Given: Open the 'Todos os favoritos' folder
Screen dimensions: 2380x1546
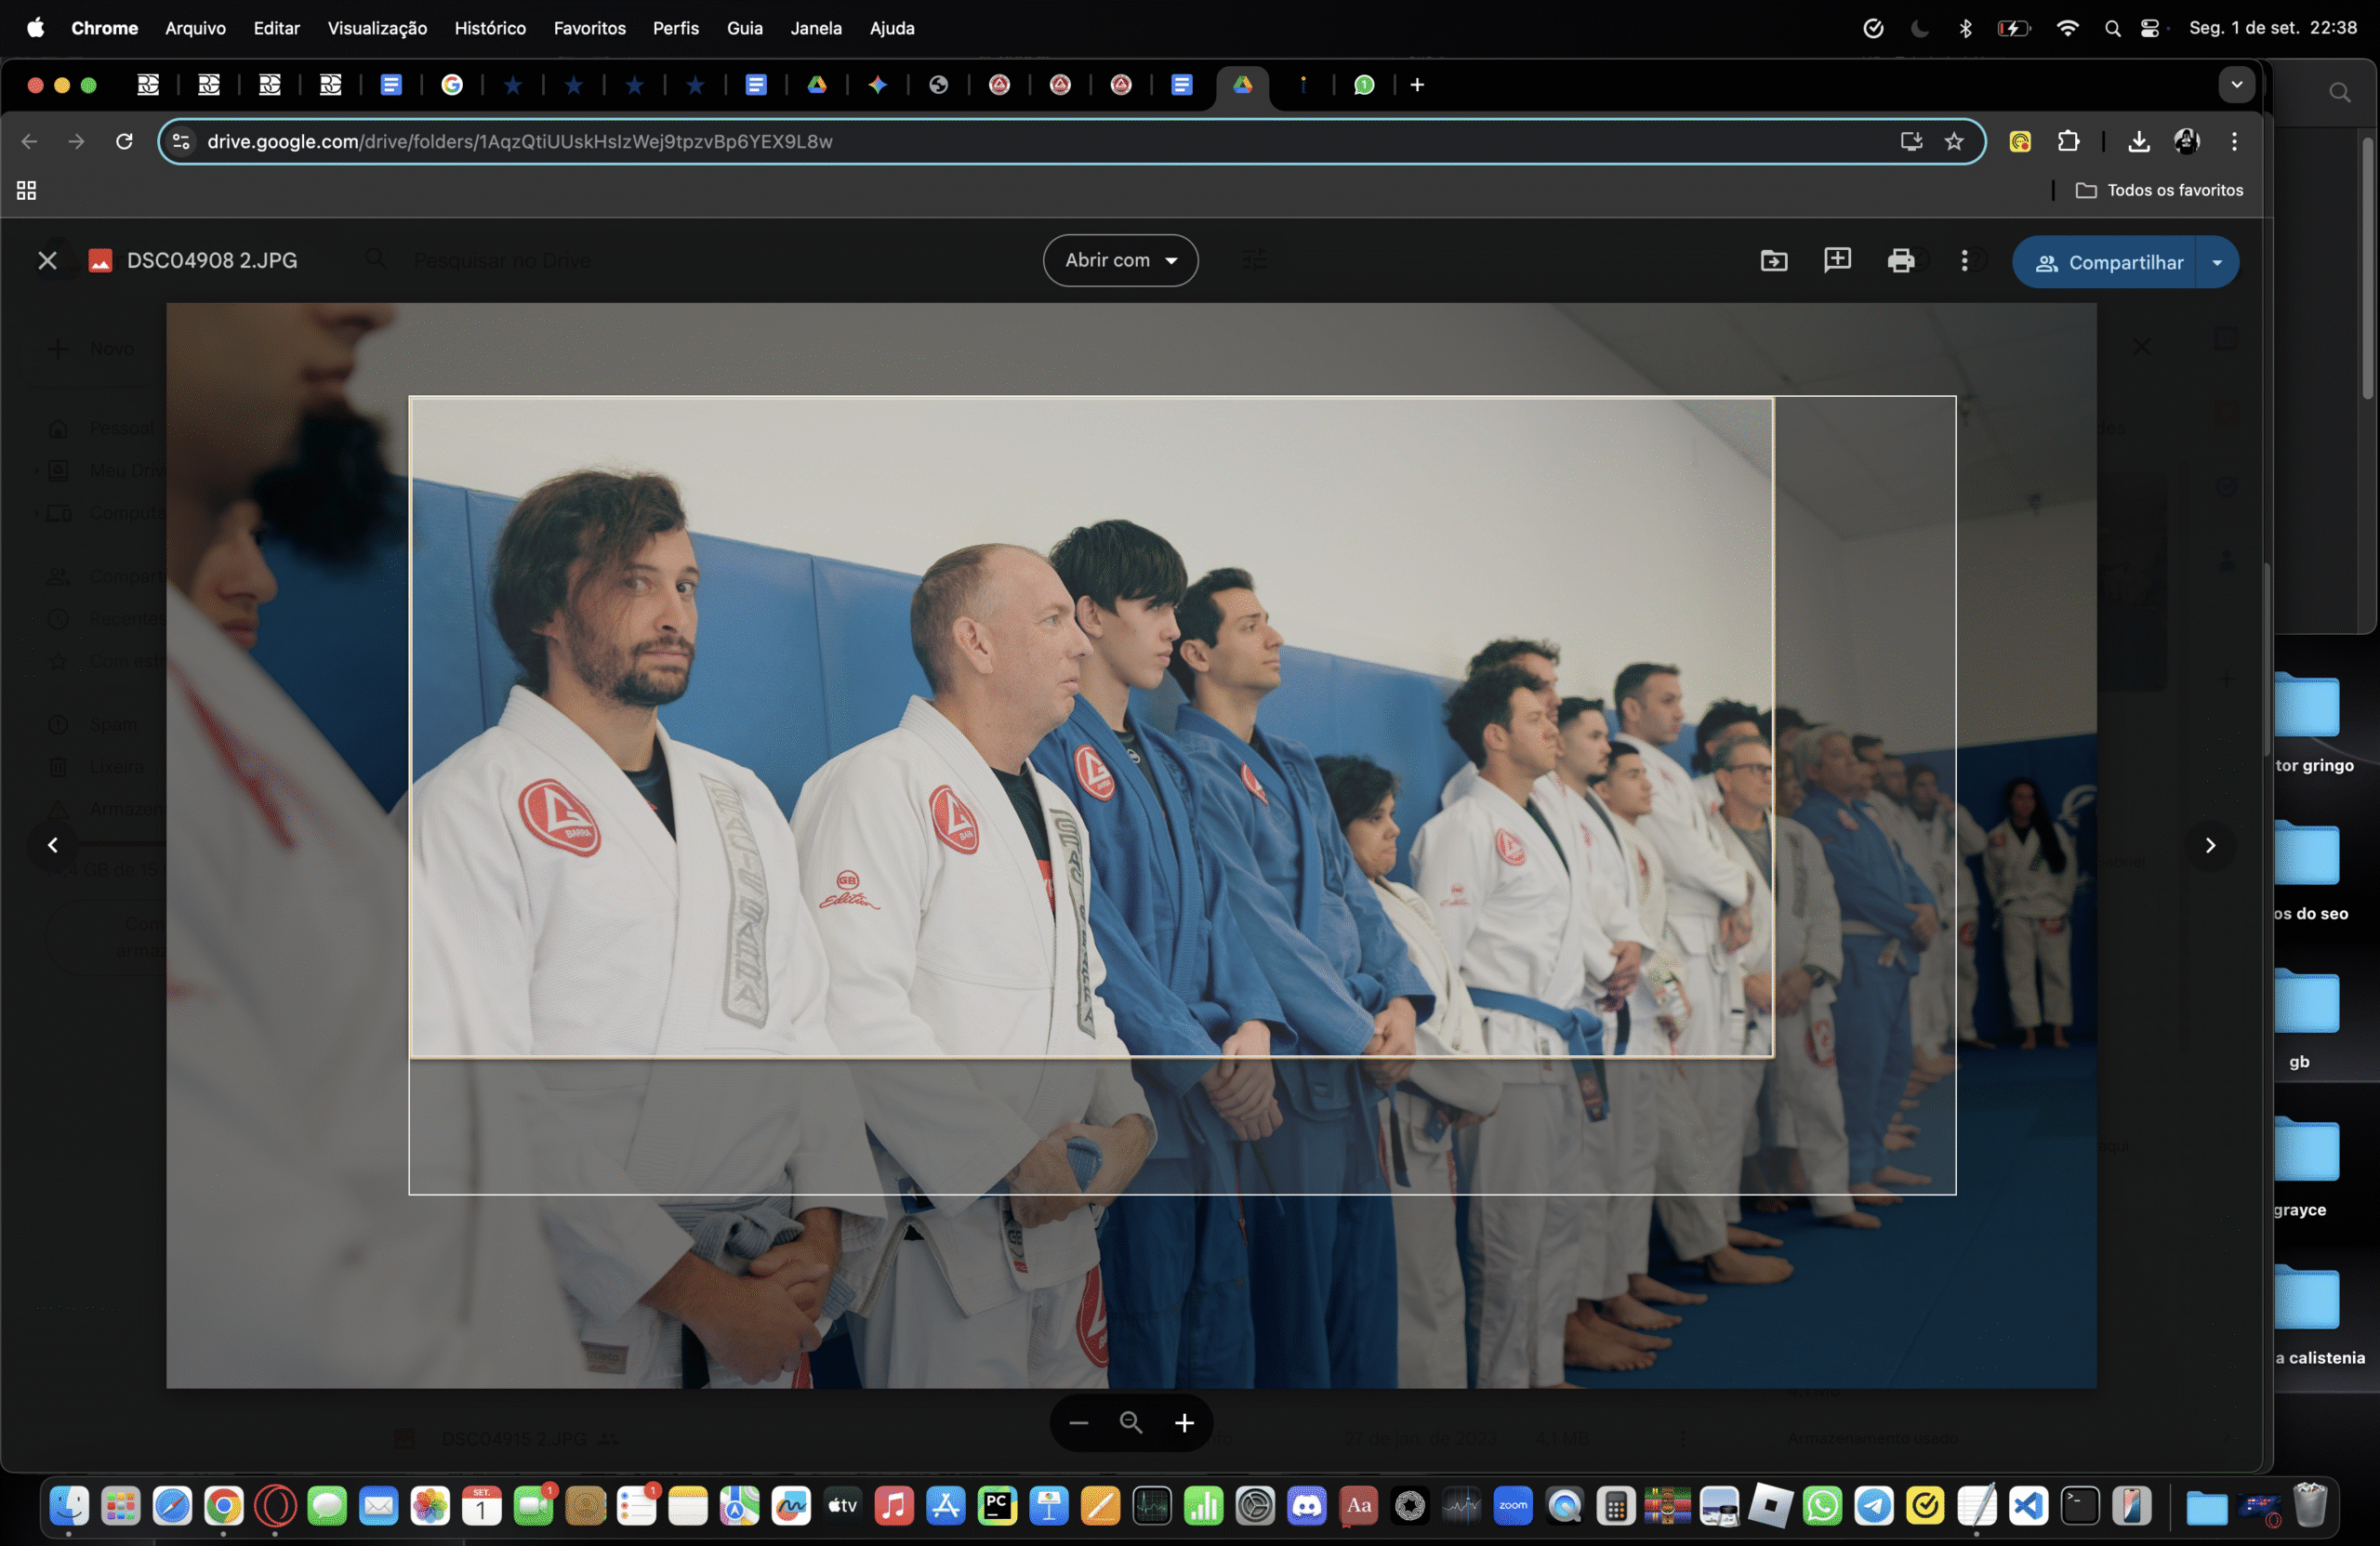Looking at the screenshot, I should point(2159,190).
